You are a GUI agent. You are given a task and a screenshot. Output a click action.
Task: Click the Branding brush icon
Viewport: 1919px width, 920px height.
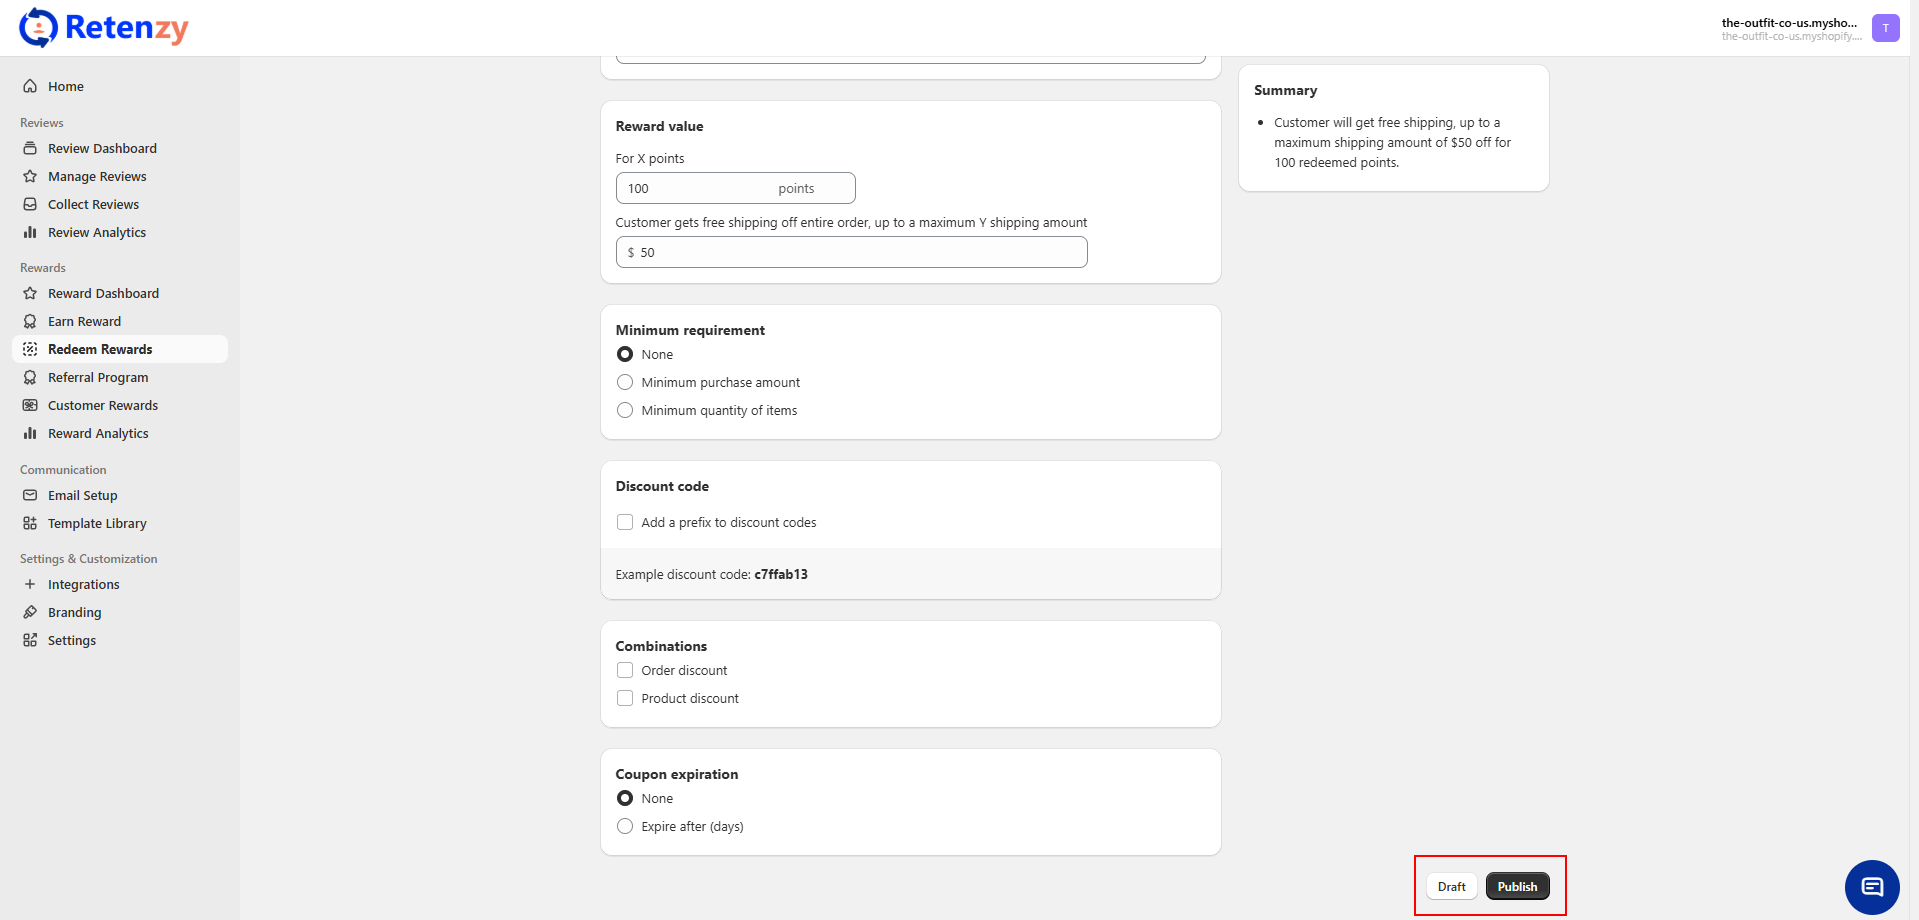click(x=30, y=612)
